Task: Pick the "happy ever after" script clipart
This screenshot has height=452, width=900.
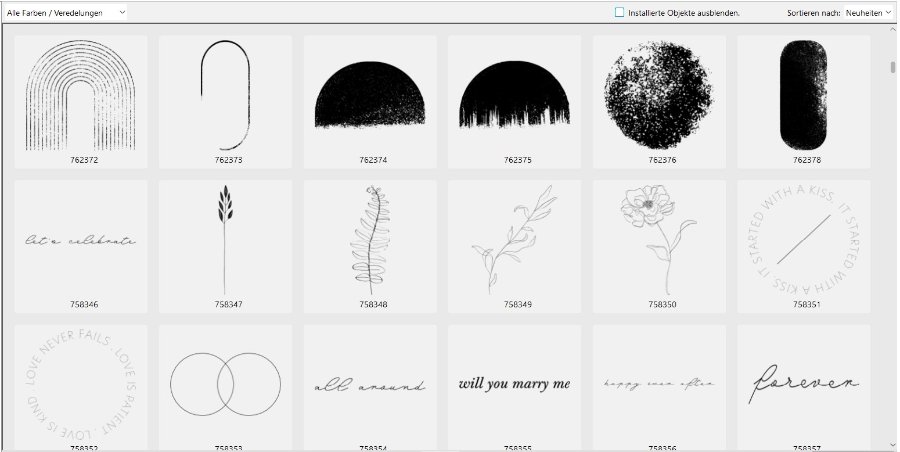Action: (x=660, y=388)
